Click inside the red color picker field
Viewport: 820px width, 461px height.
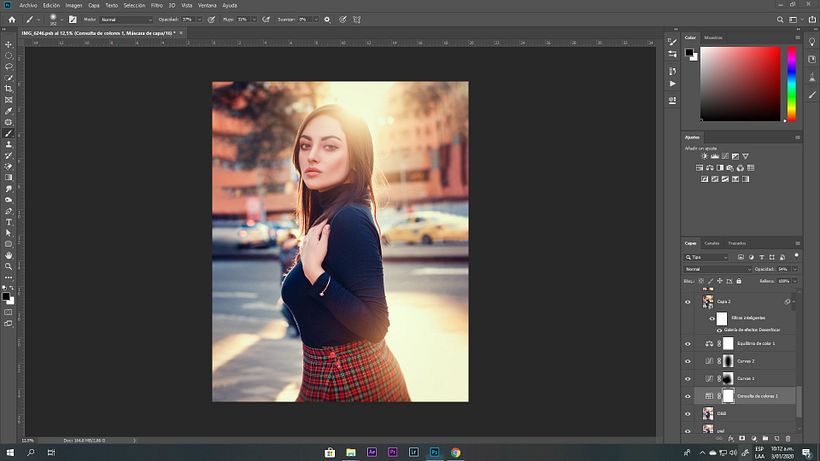pyautogui.click(x=740, y=84)
